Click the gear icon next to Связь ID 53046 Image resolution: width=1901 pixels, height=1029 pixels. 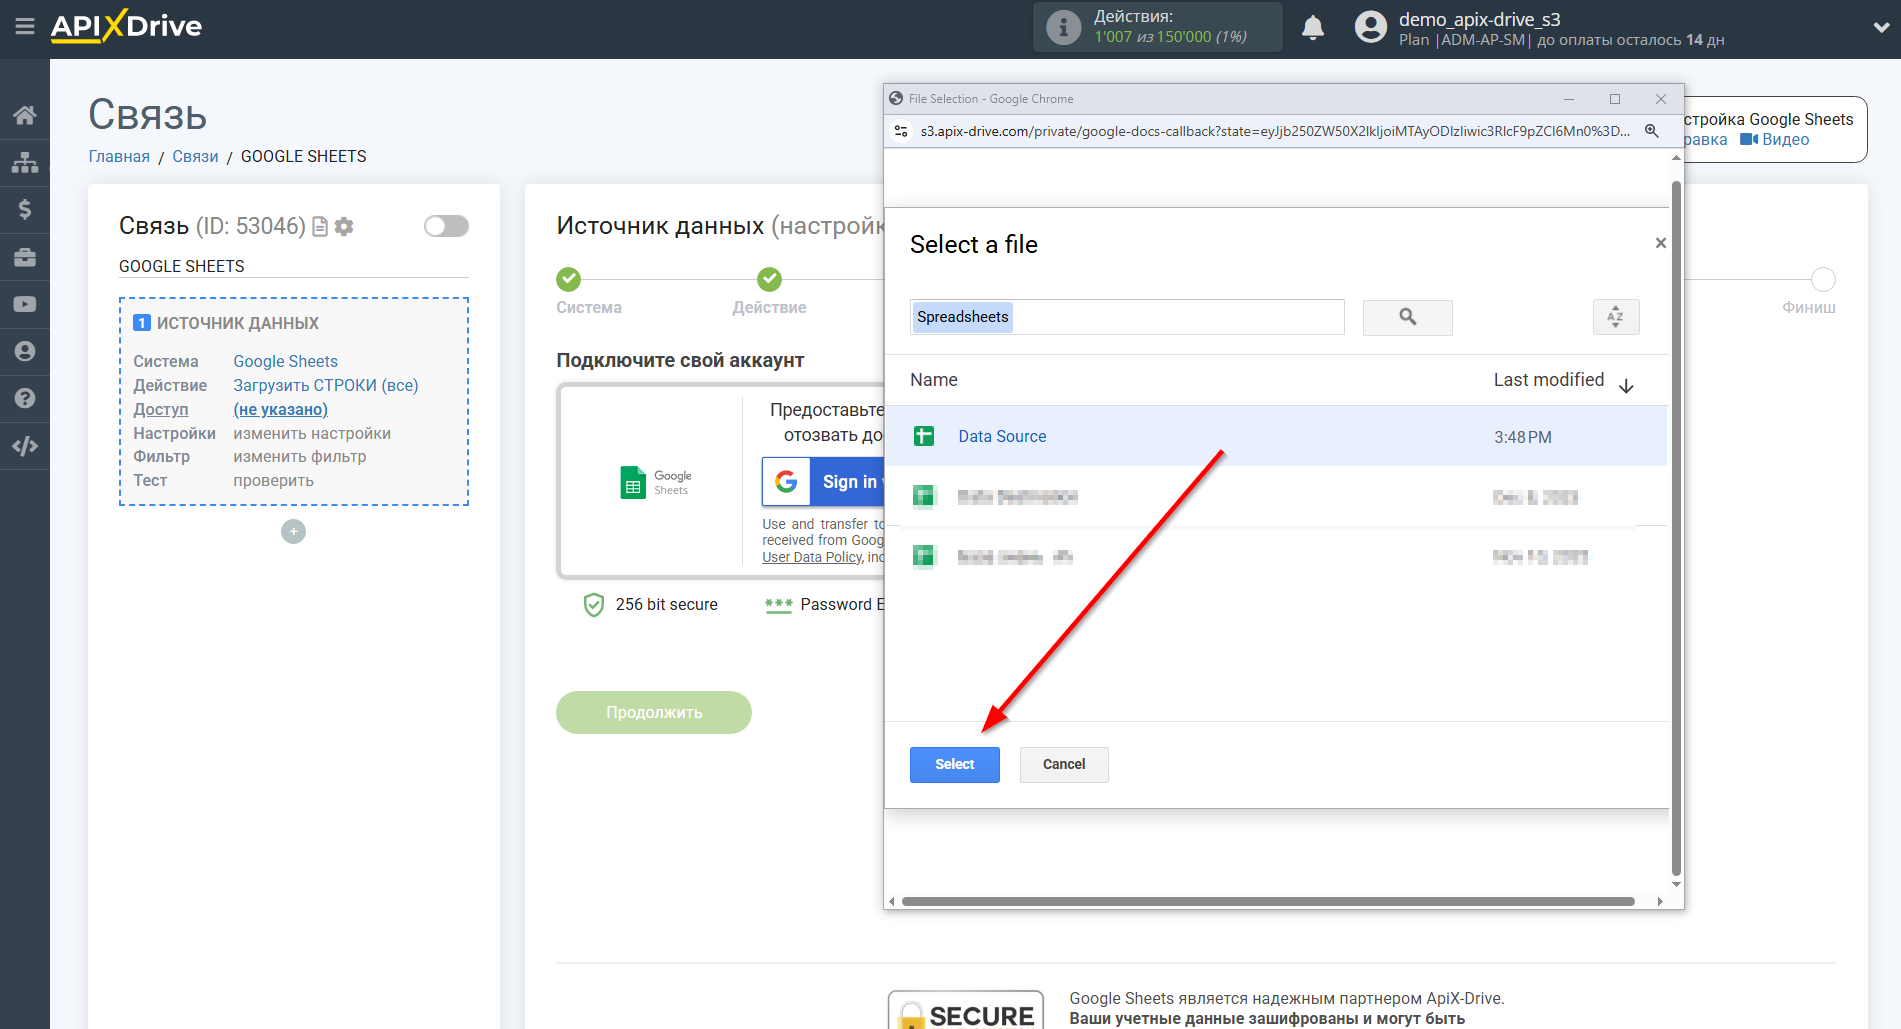pos(344,226)
